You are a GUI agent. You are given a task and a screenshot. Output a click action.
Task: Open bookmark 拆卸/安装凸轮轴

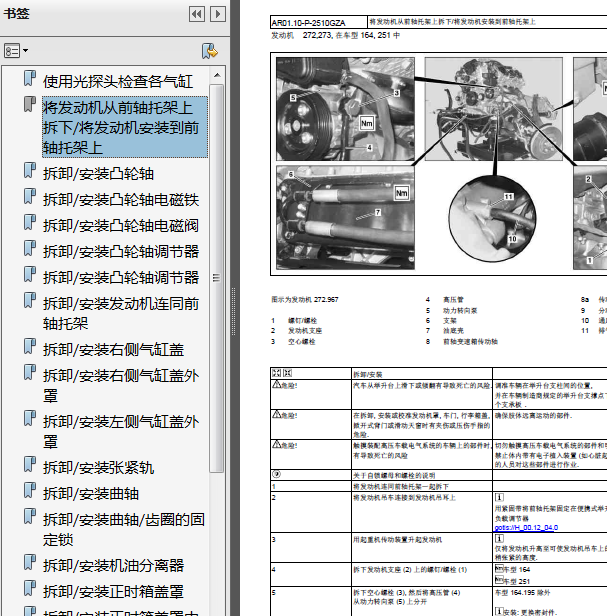(98, 174)
